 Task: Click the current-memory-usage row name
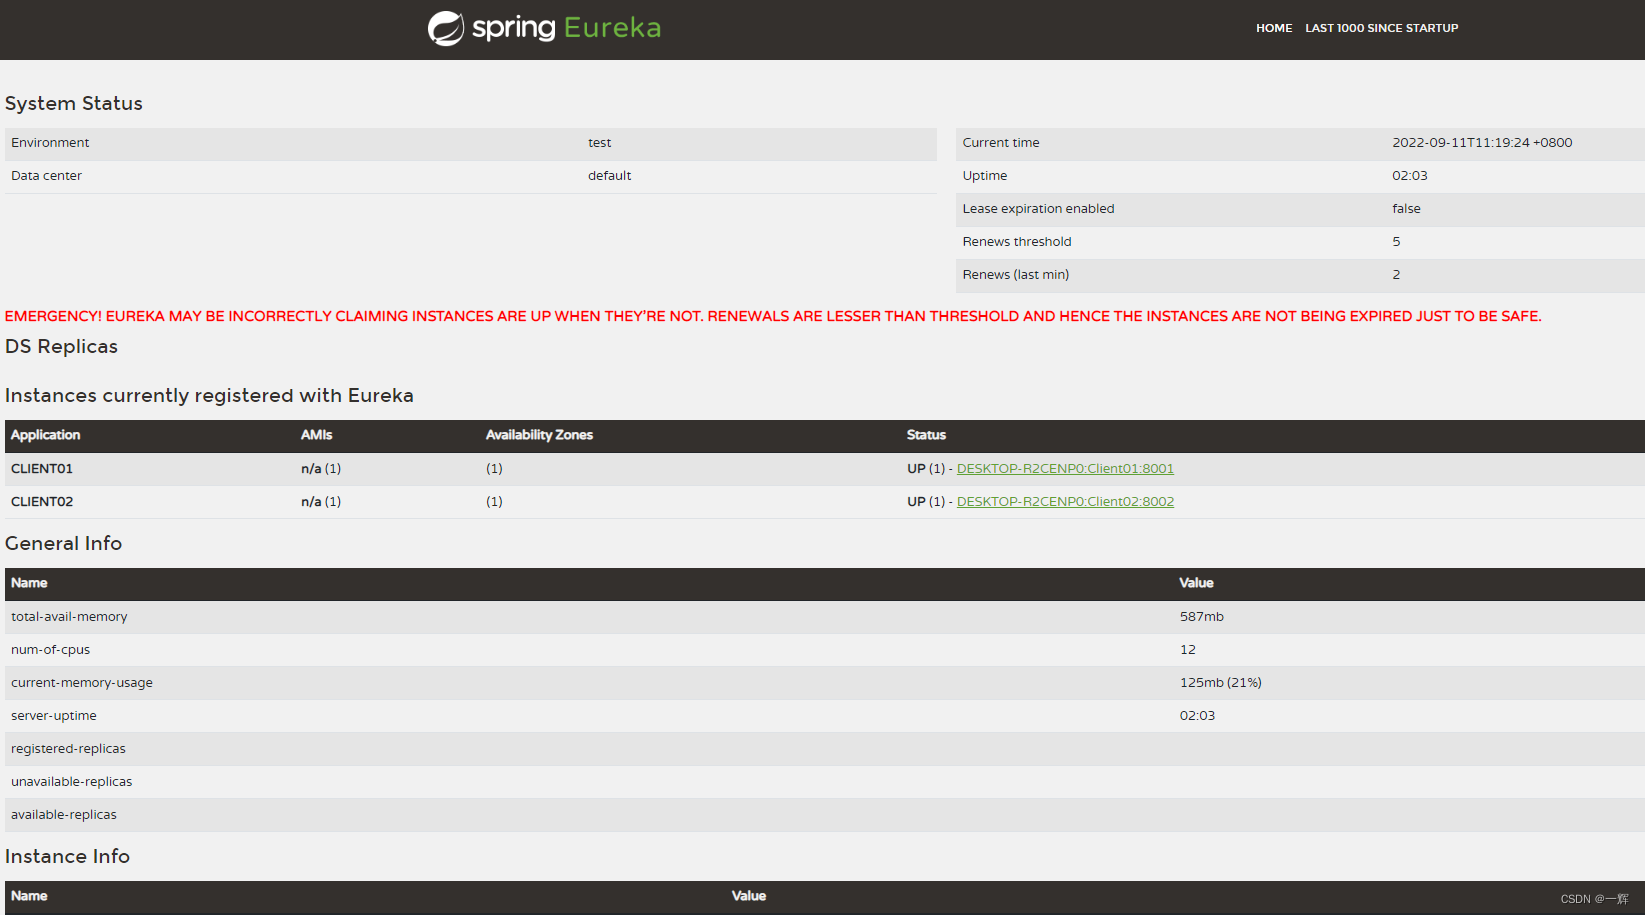coord(82,683)
